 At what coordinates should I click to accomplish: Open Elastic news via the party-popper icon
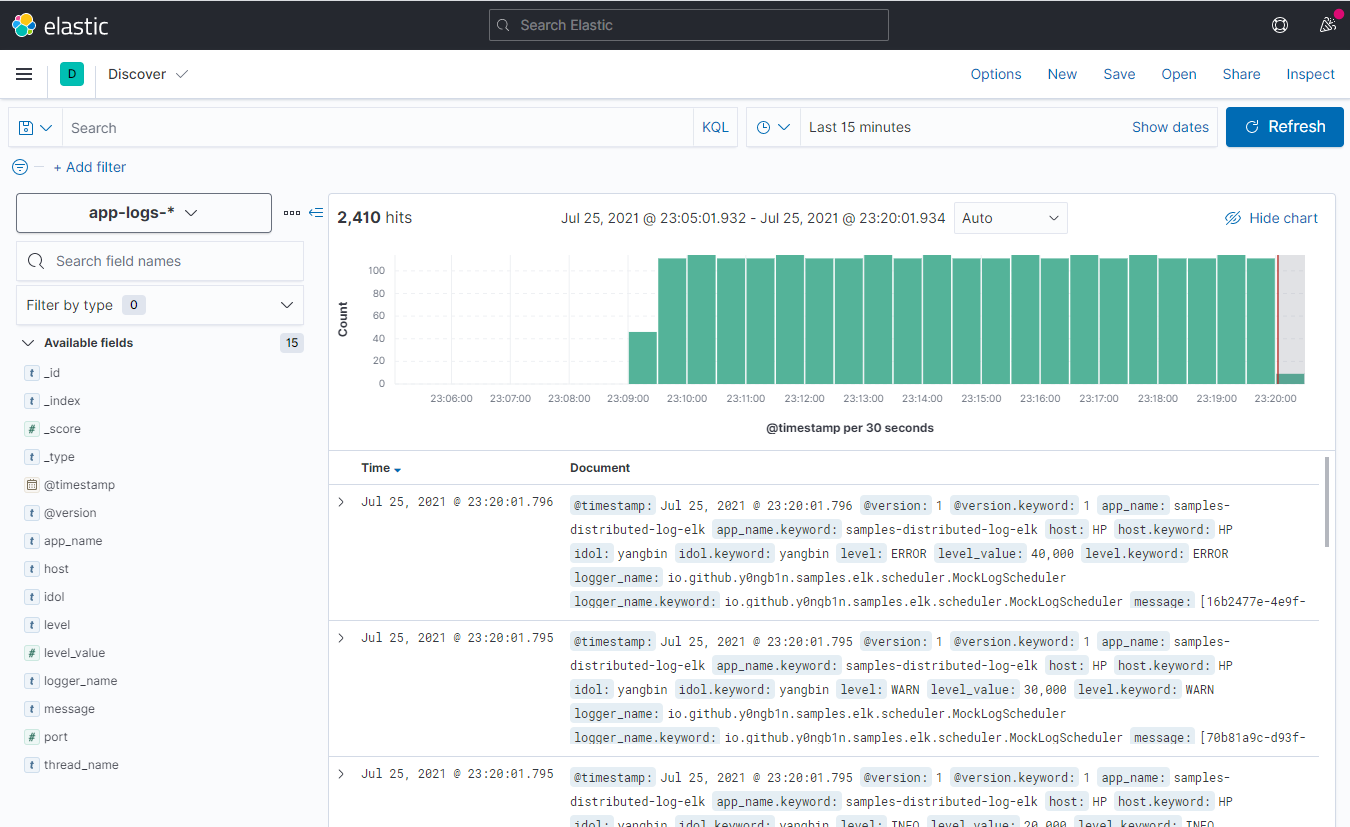tap(1327, 24)
